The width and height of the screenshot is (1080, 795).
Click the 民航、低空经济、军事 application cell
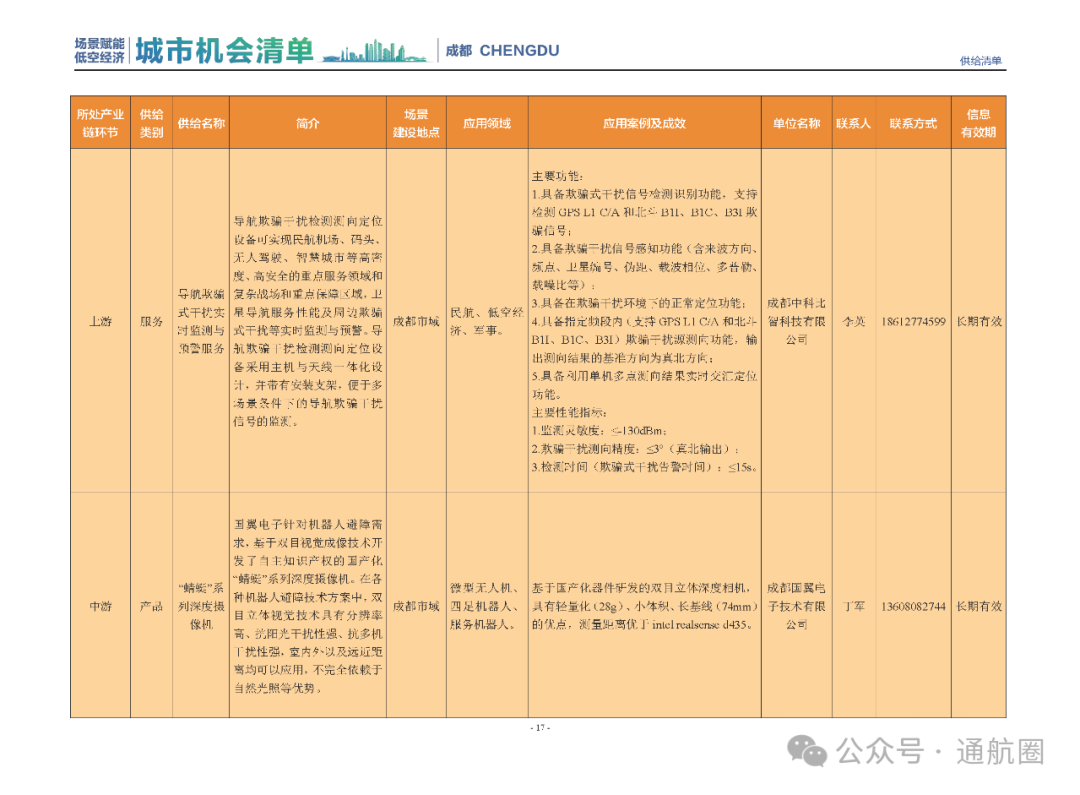point(487,321)
